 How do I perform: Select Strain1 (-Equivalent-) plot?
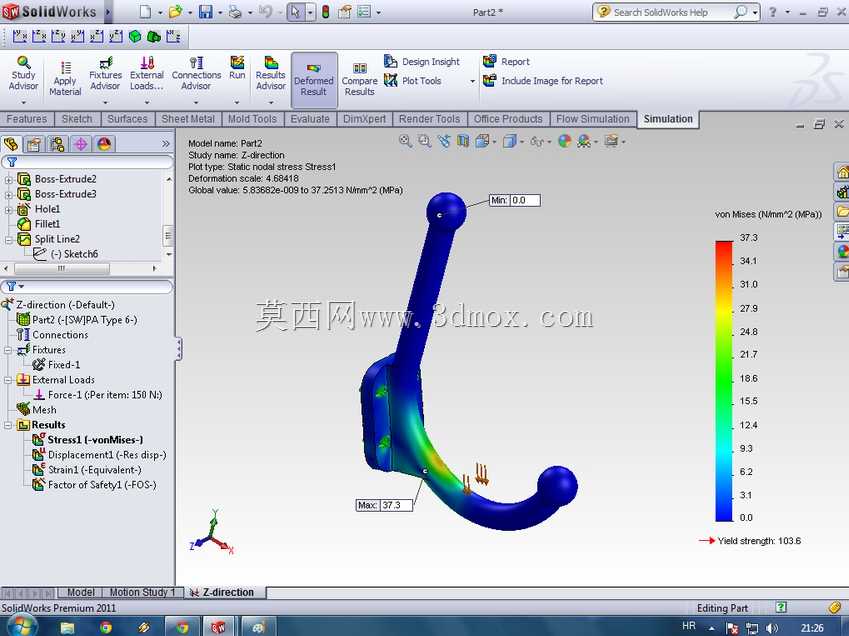pyautogui.click(x=87, y=470)
